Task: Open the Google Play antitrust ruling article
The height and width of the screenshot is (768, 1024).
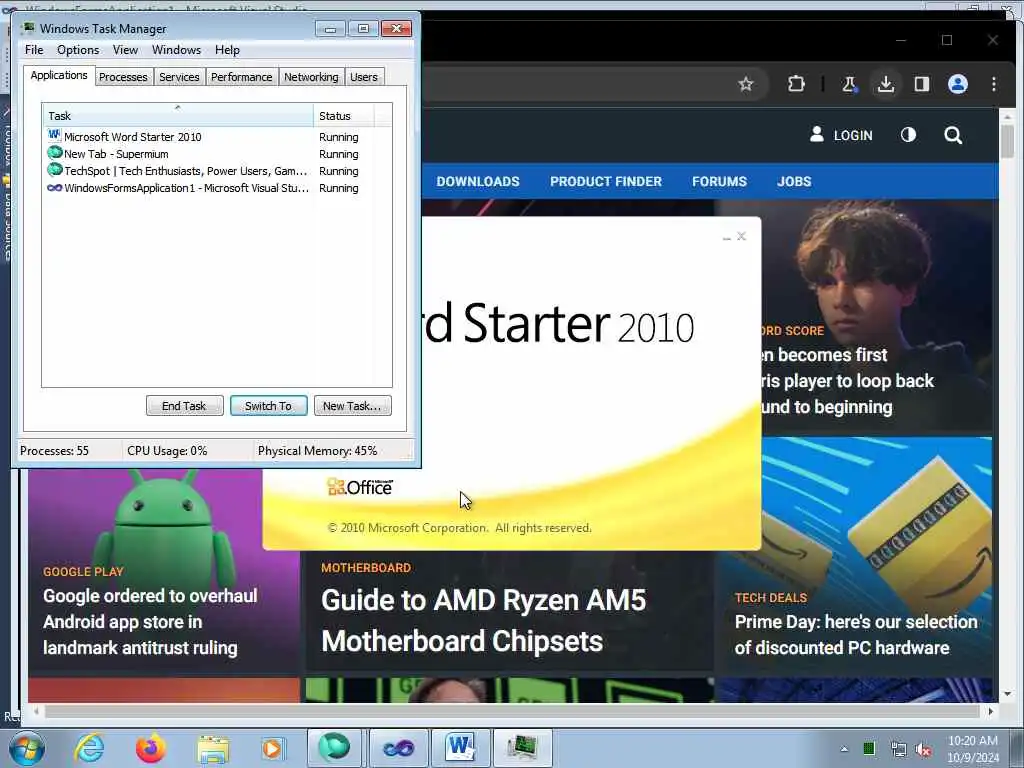Action: [150, 622]
